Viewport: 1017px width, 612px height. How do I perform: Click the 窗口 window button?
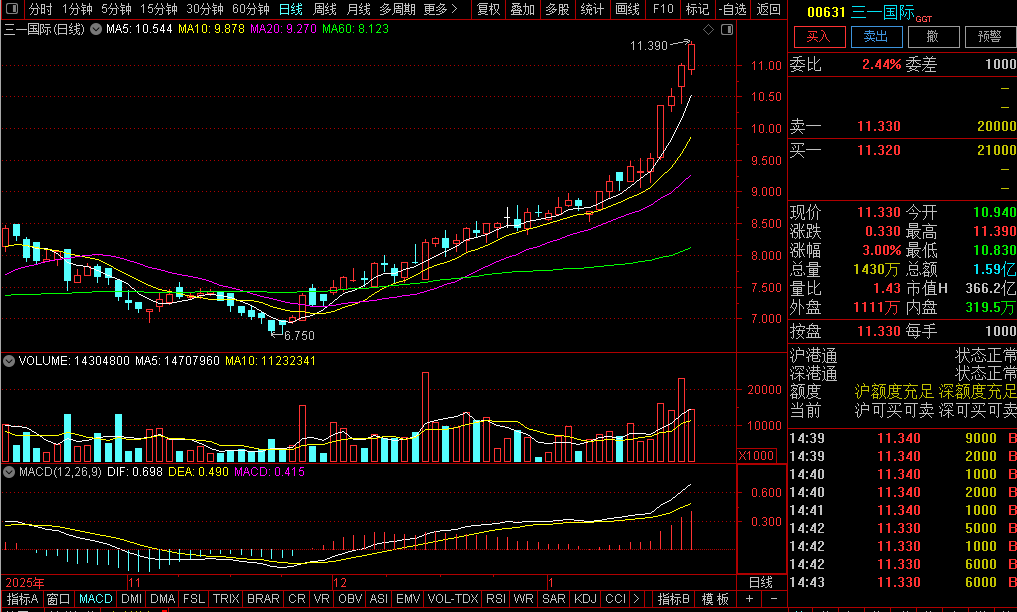(x=58, y=599)
